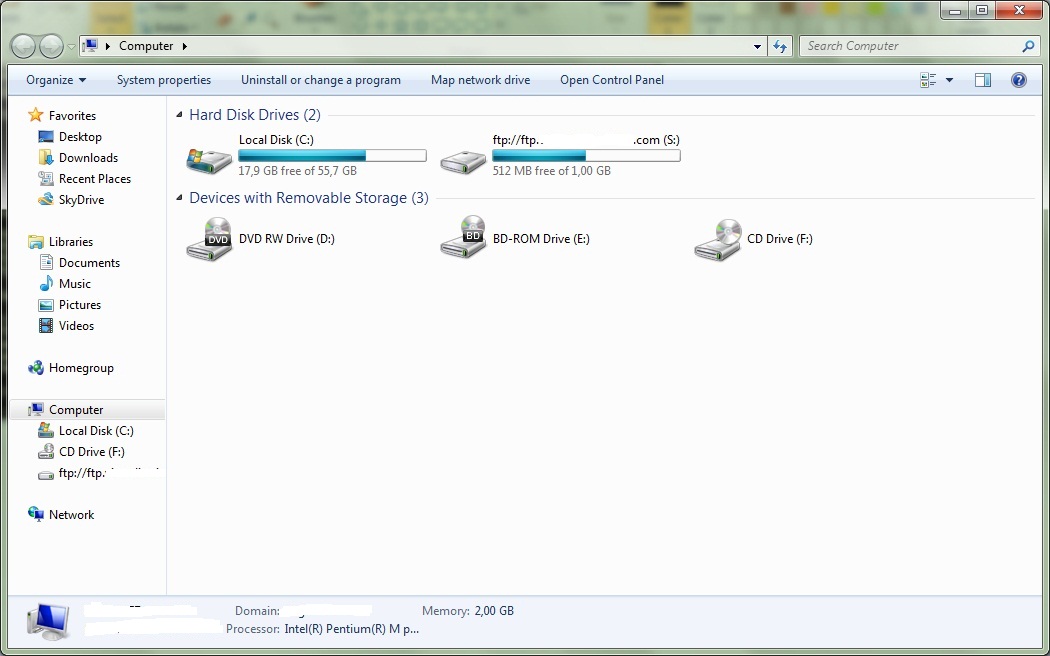Screen dimensions: 1050x656
Task: Click System properties in the toolbar
Action: [164, 80]
